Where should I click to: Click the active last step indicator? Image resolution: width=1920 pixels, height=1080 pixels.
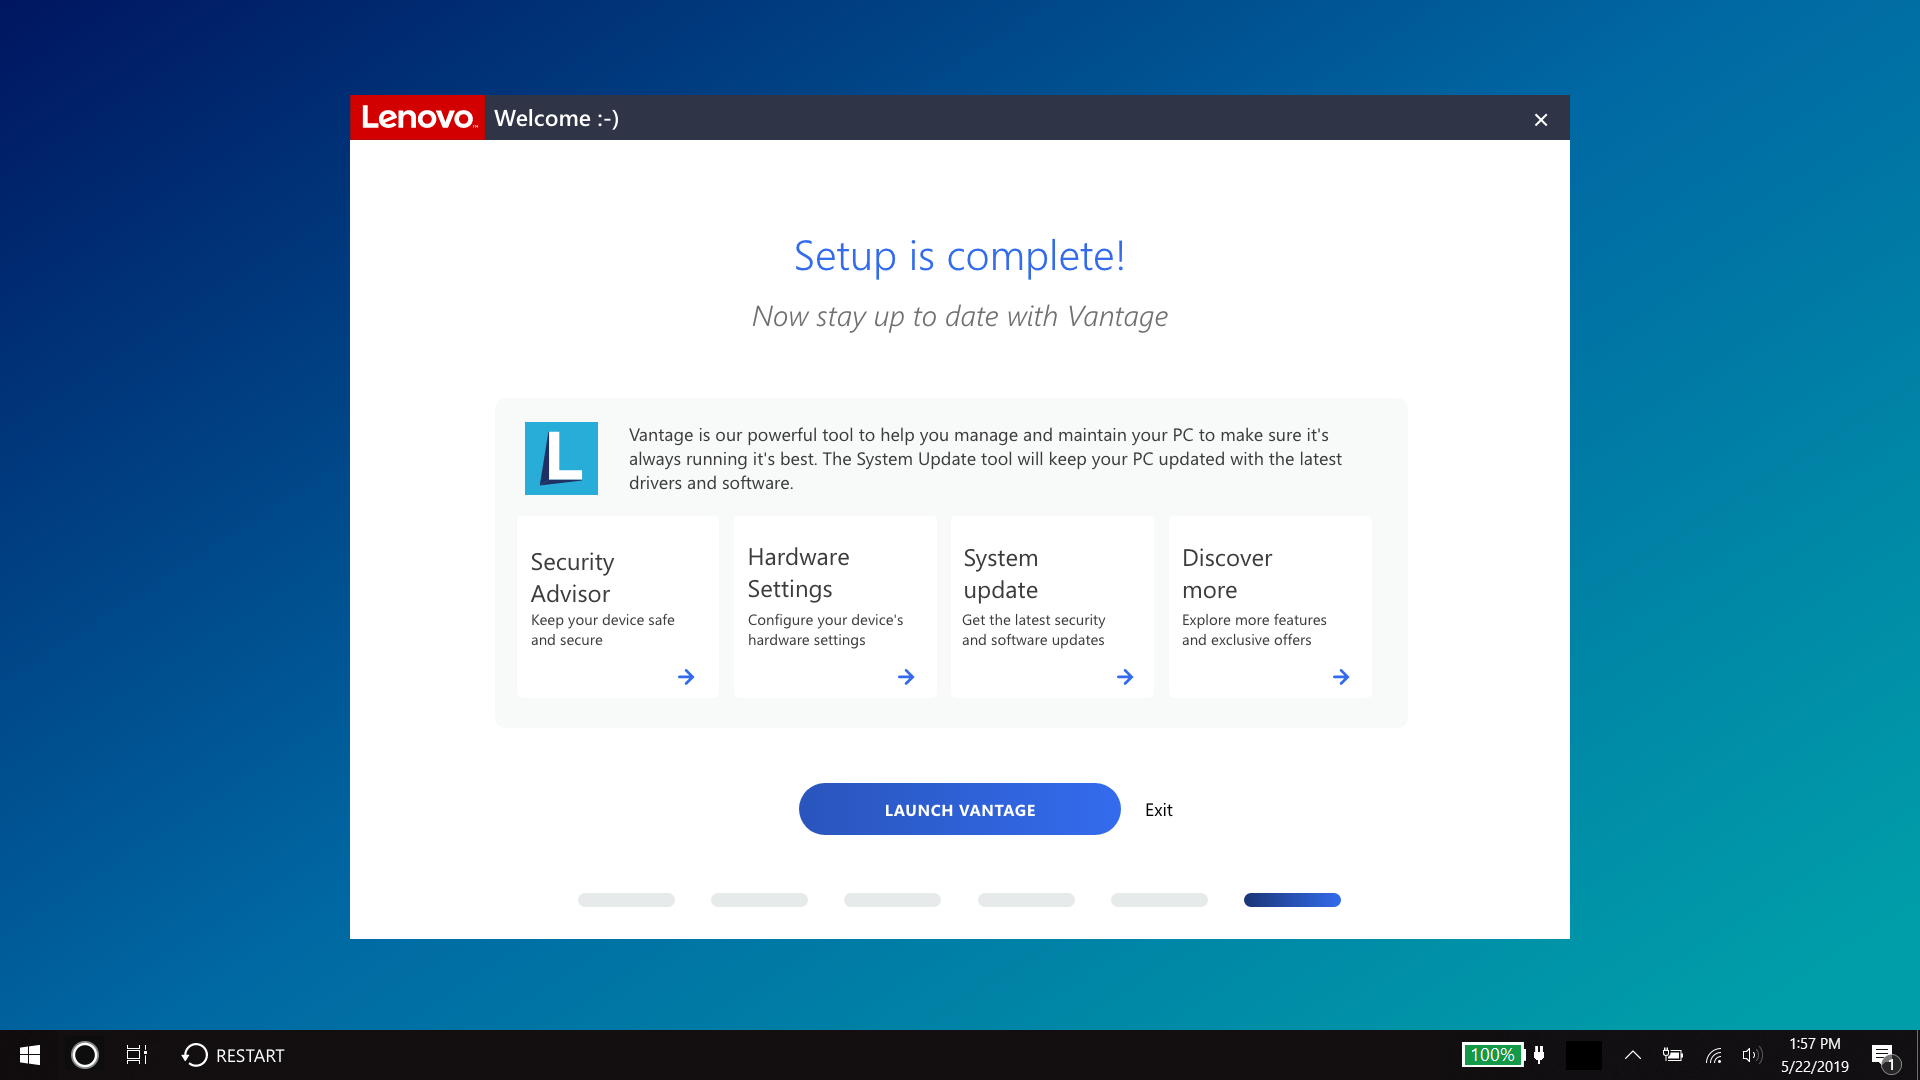(x=1292, y=900)
